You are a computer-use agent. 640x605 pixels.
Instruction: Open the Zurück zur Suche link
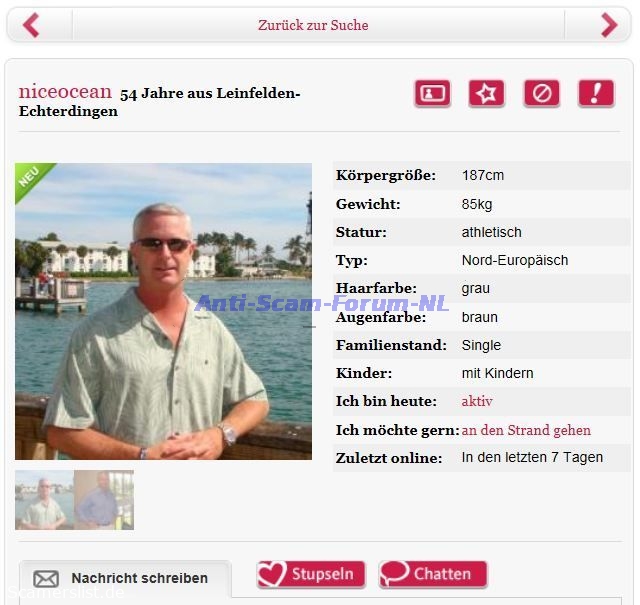(x=313, y=25)
